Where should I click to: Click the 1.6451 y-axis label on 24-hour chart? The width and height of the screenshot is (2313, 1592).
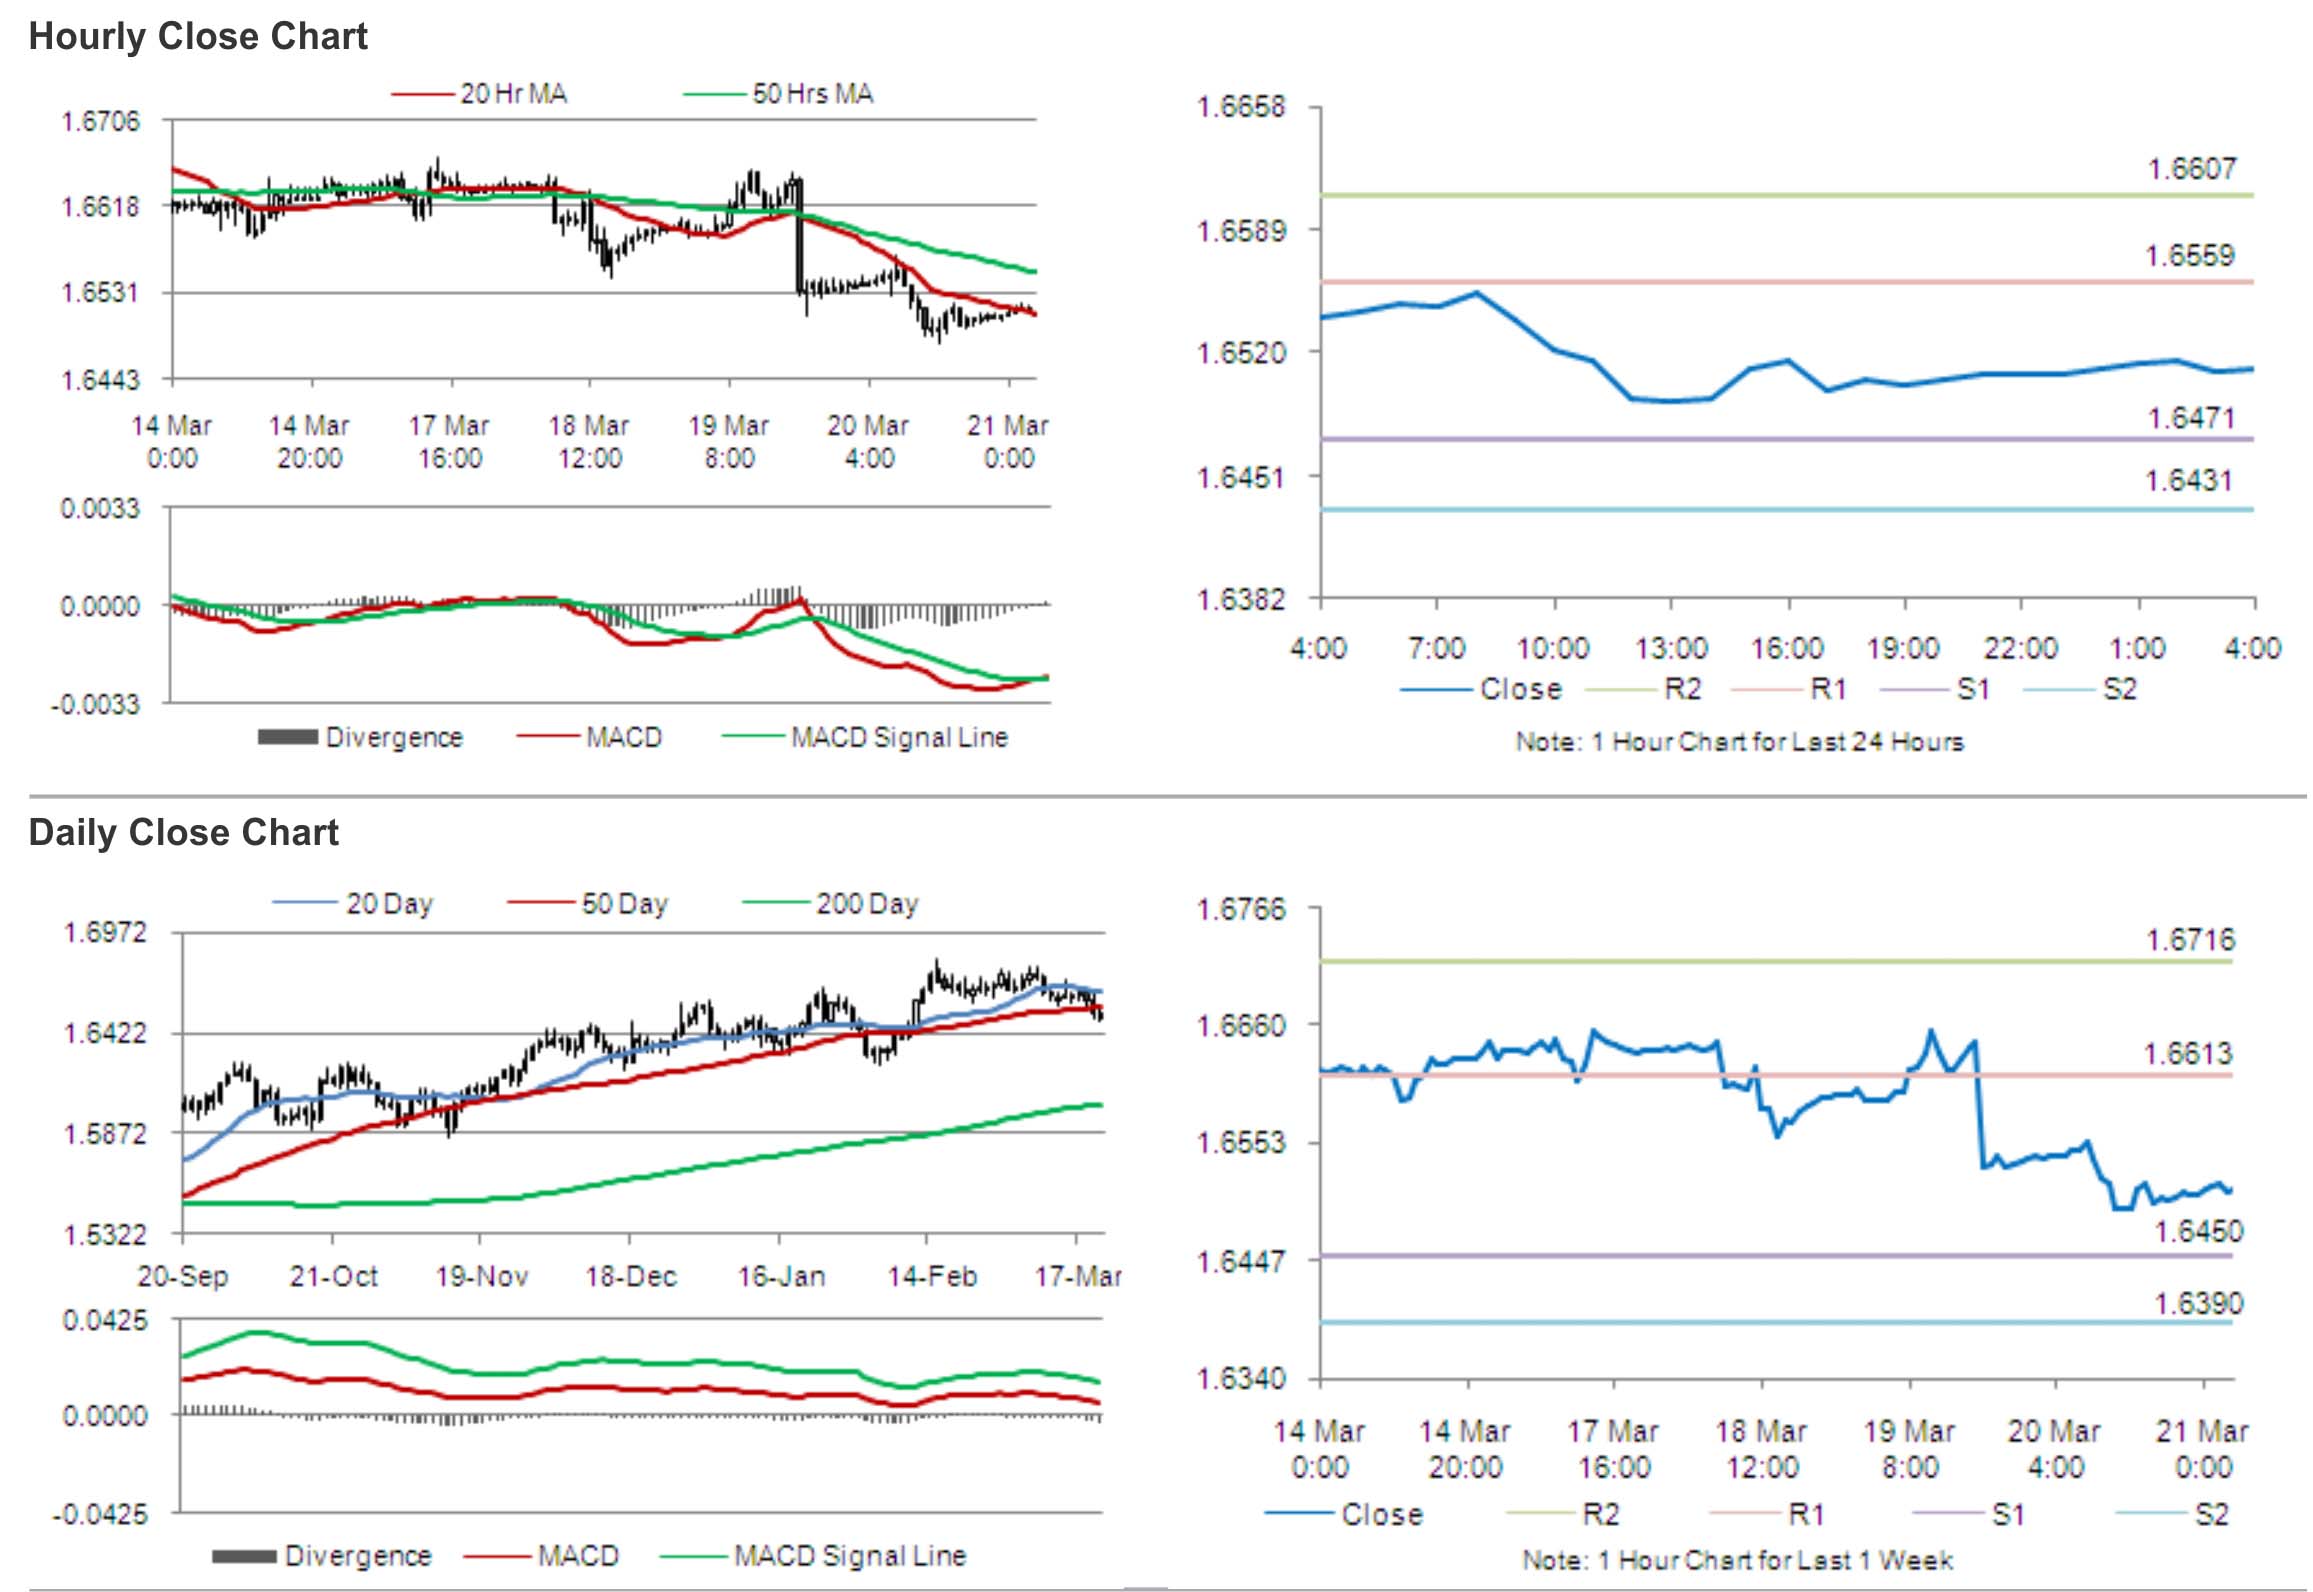pos(1241,478)
